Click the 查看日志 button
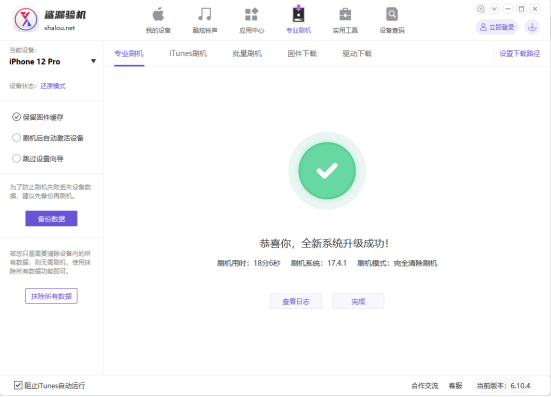 tap(296, 301)
